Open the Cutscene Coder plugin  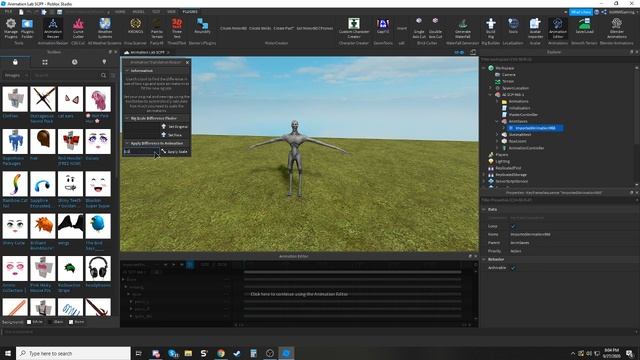coord(78,28)
